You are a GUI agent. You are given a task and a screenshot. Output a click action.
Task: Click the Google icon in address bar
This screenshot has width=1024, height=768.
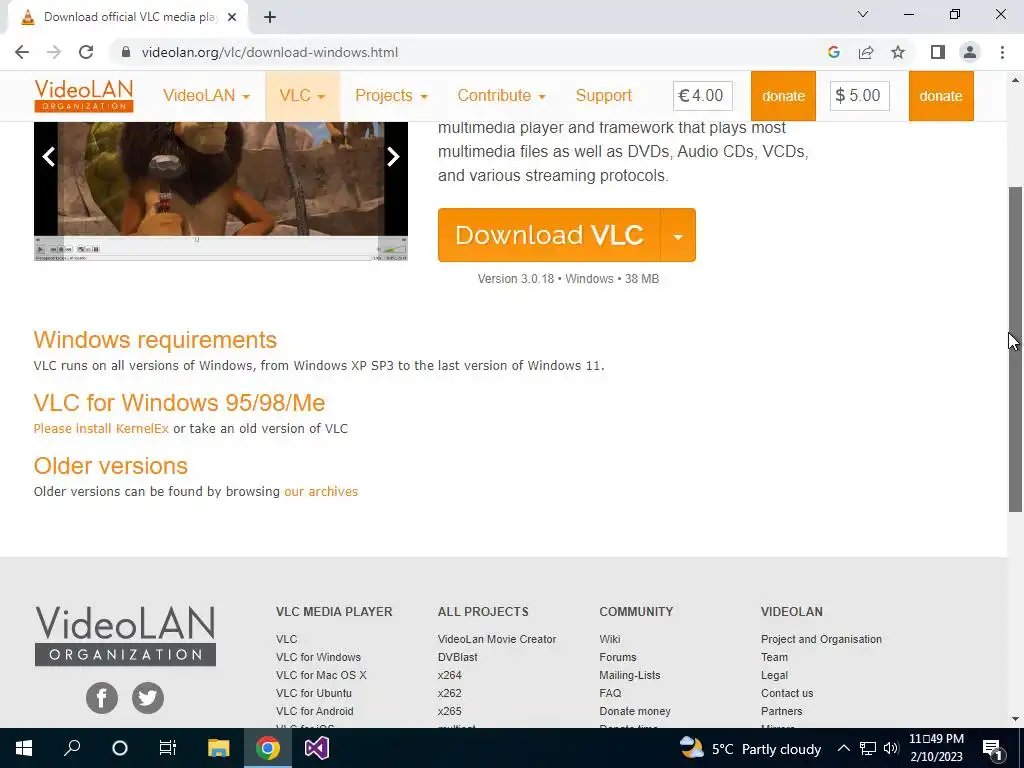pos(833,52)
